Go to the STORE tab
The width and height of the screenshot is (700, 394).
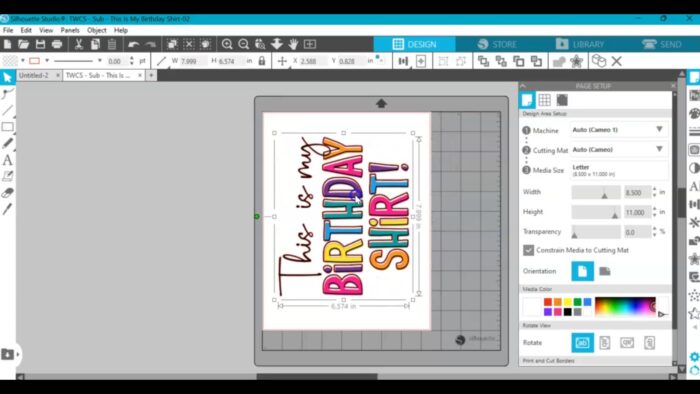click(497, 44)
